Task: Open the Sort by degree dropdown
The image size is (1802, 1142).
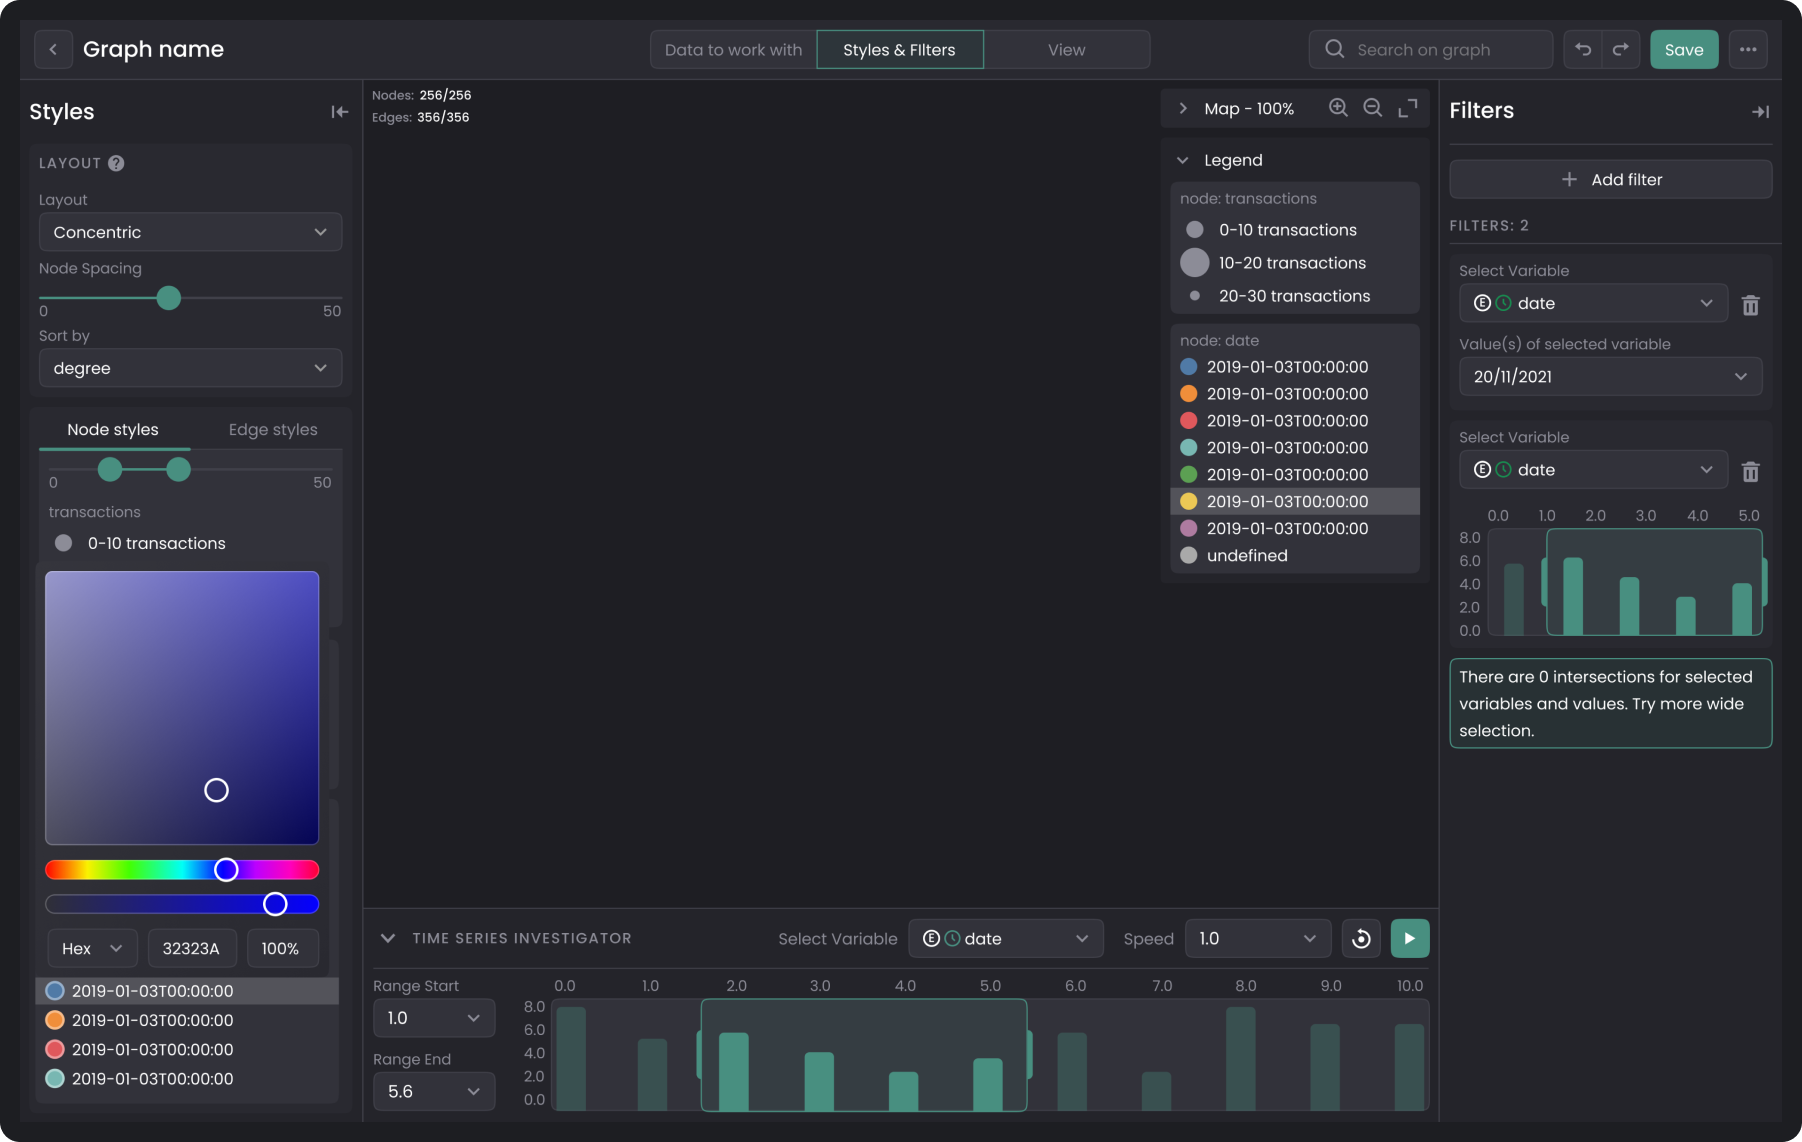Action: 190,368
